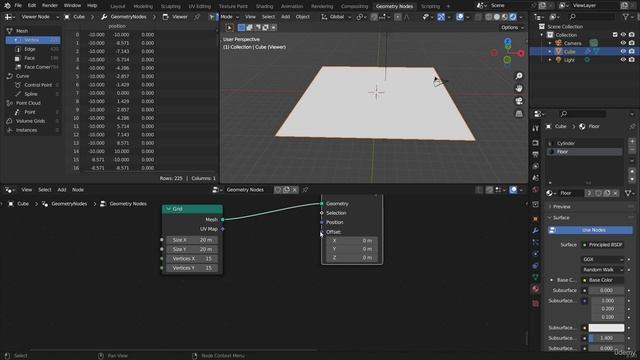Unlink the Floor material X icon

point(616,193)
